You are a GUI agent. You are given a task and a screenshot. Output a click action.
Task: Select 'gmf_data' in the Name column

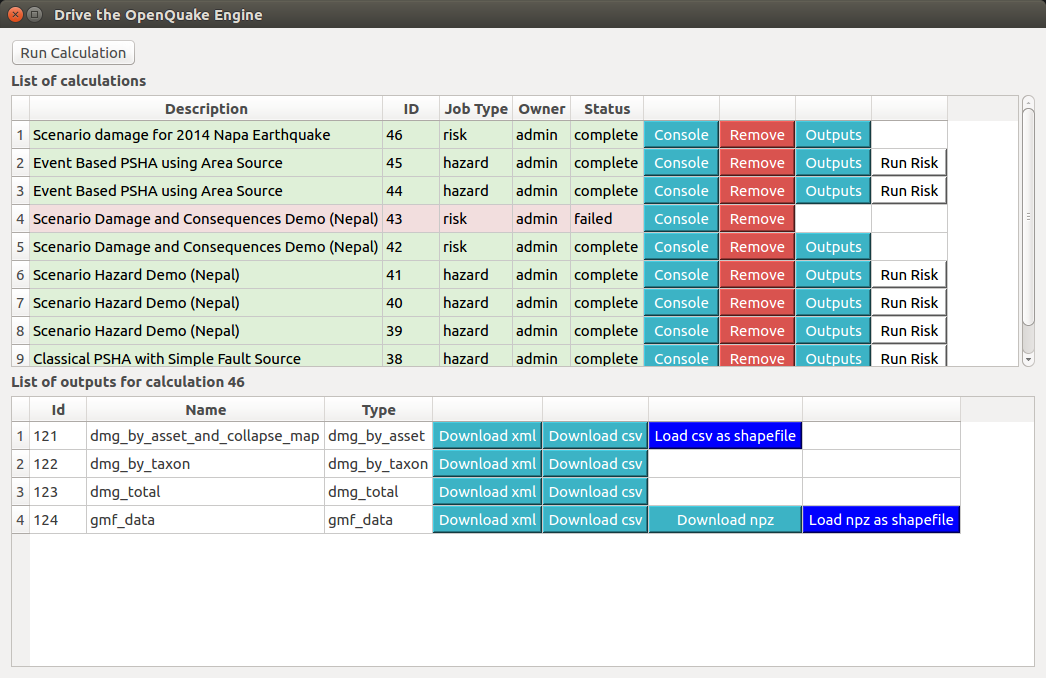point(205,520)
